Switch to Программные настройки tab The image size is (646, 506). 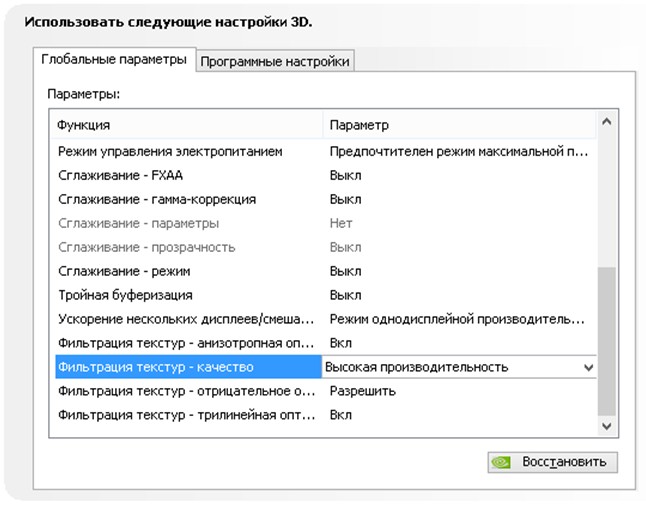coord(275,61)
